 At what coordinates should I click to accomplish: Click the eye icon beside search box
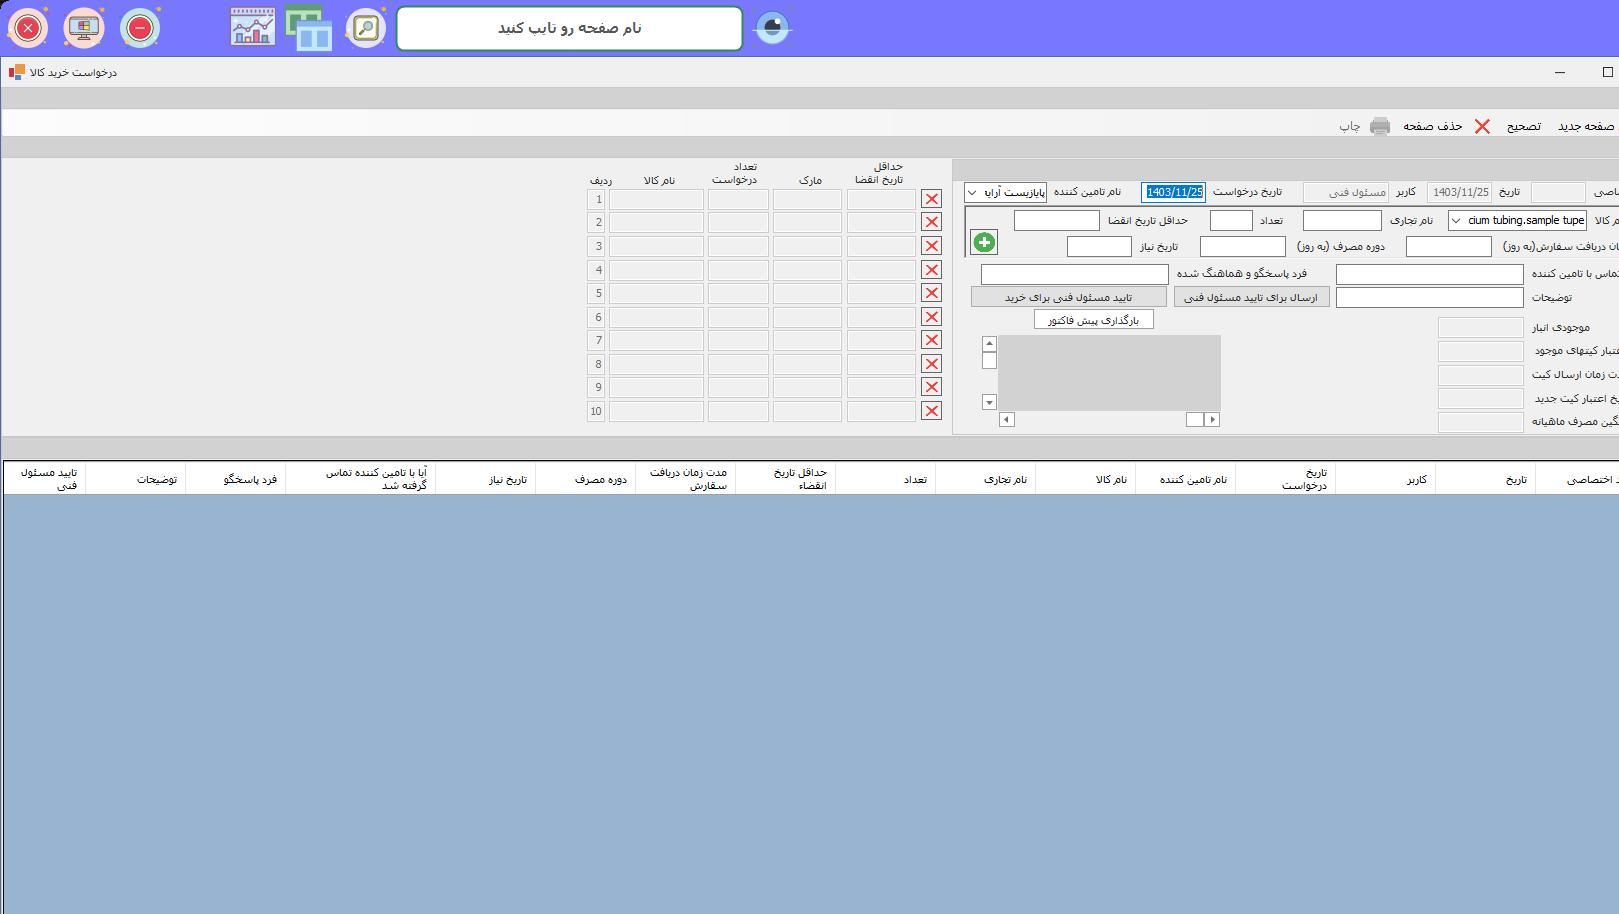tap(772, 28)
